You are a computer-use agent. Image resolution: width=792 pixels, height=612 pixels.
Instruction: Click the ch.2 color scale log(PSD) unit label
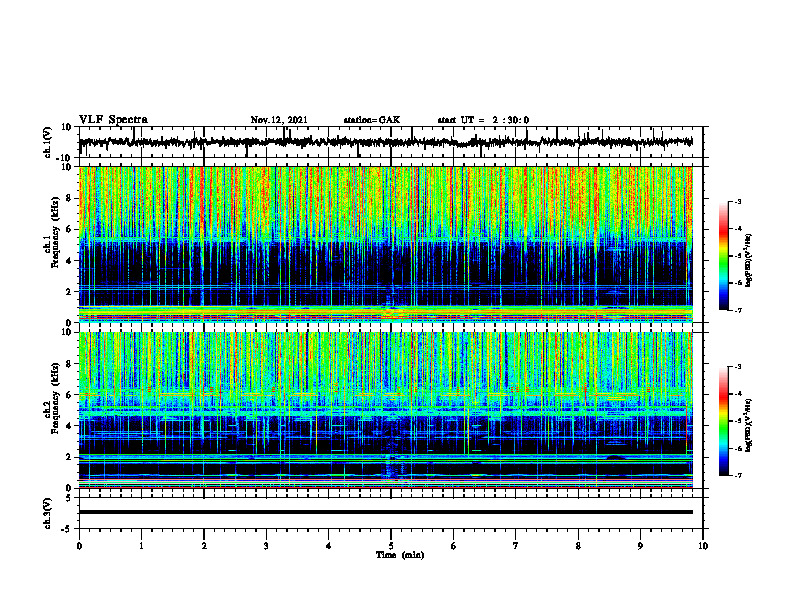click(749, 425)
